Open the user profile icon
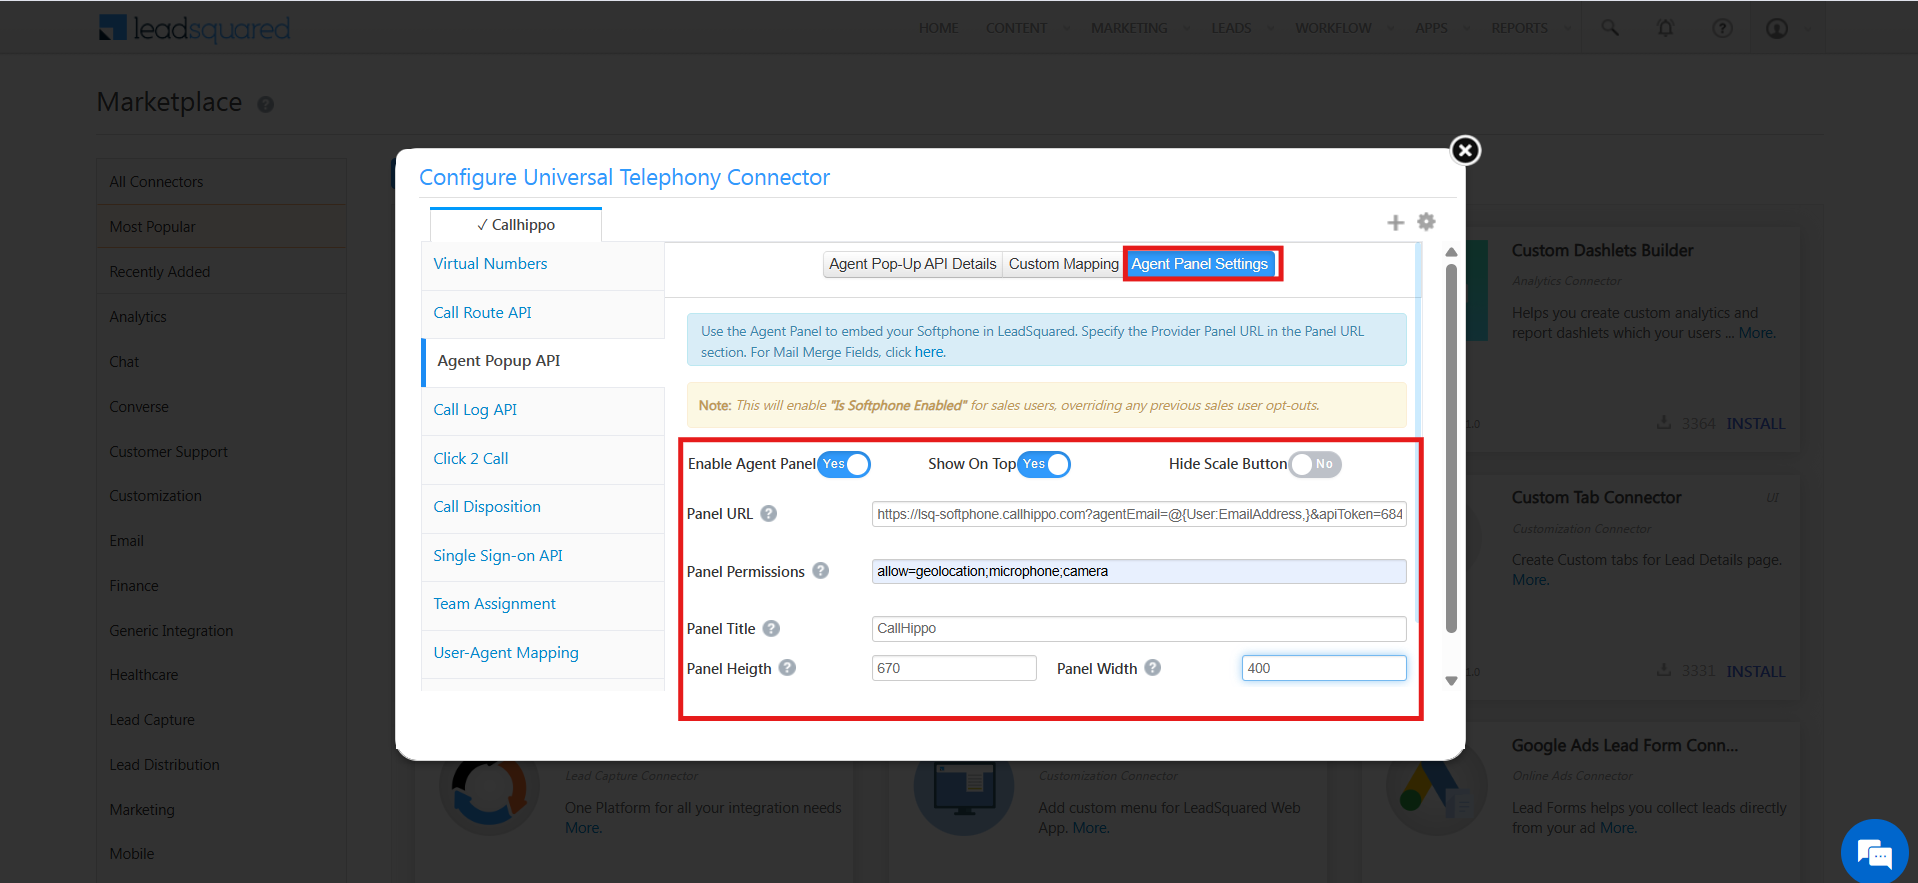The width and height of the screenshot is (1918, 883). click(1777, 28)
